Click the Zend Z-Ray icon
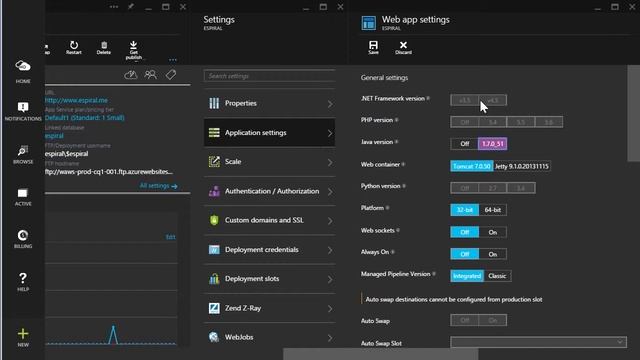640x360 pixels. [214, 308]
